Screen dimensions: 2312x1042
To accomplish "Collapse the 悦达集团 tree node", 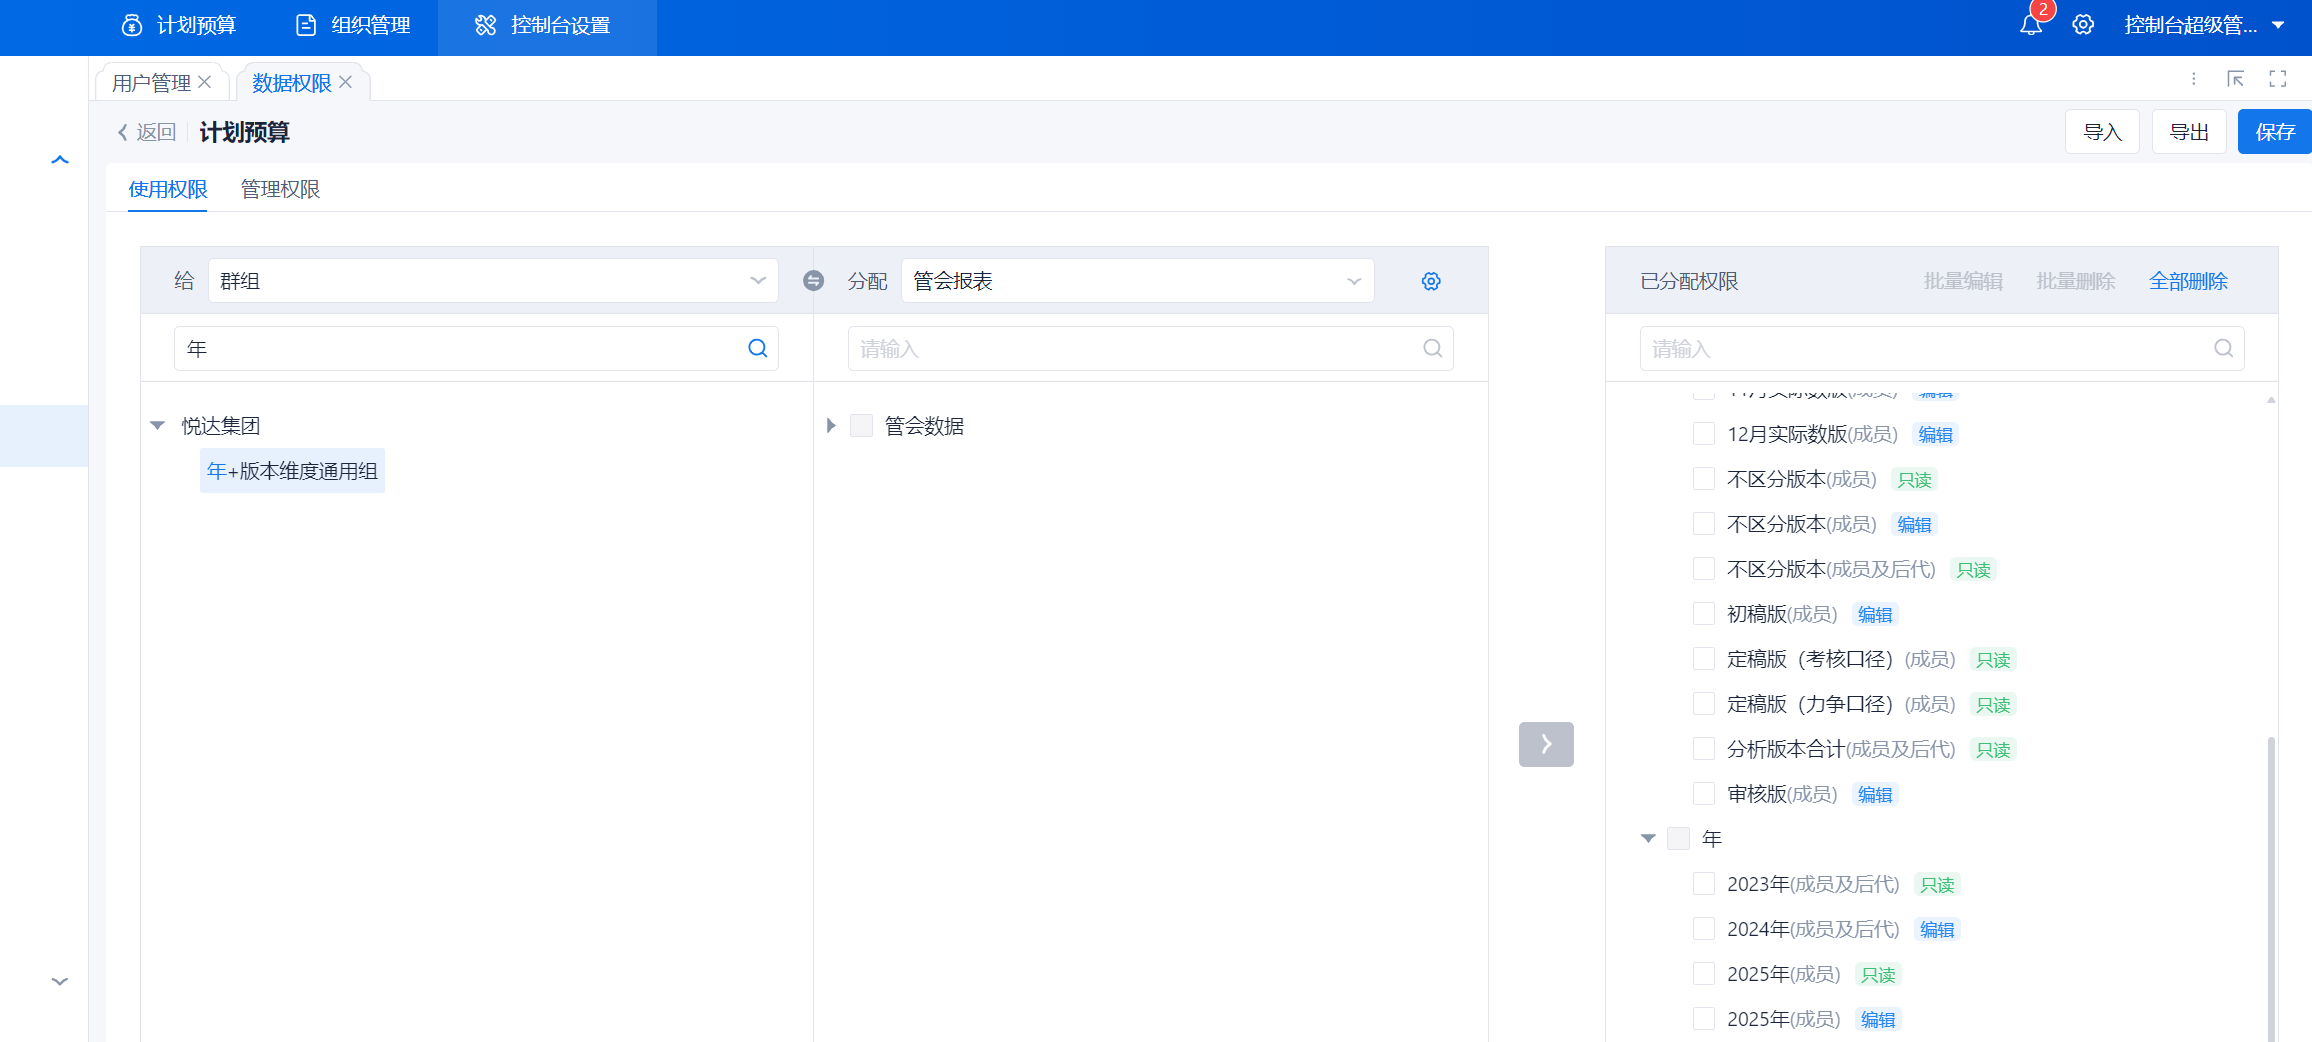I will click(x=158, y=426).
